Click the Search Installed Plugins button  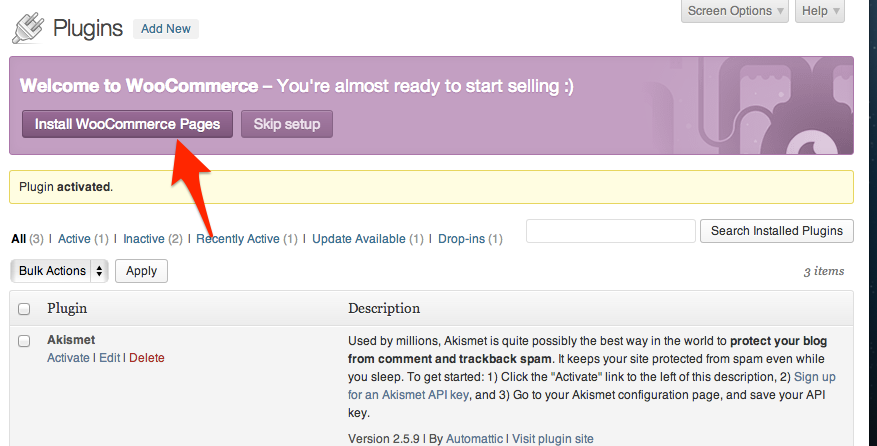click(x=777, y=231)
